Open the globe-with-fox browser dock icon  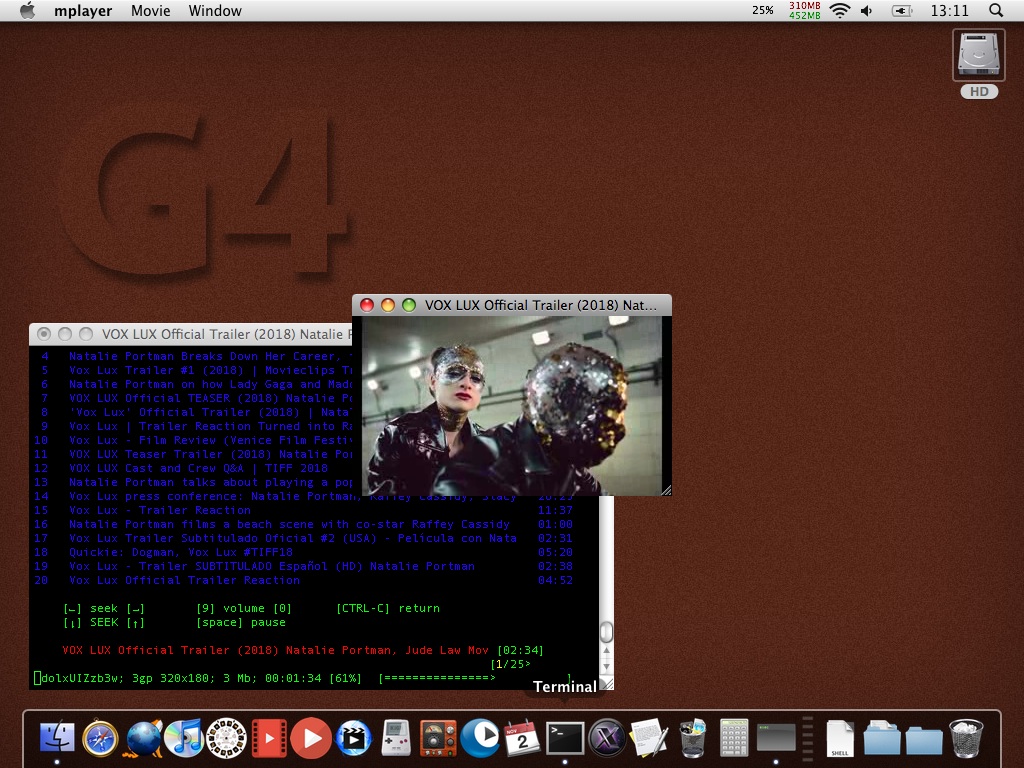click(x=143, y=738)
